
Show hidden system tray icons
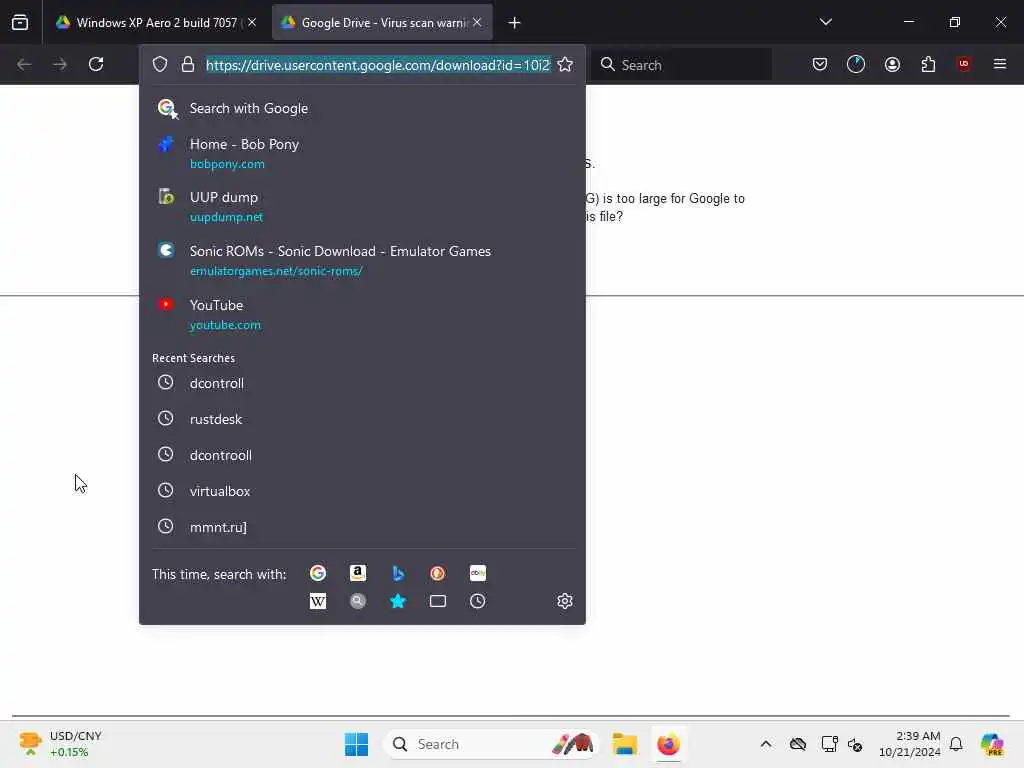[x=766, y=744]
